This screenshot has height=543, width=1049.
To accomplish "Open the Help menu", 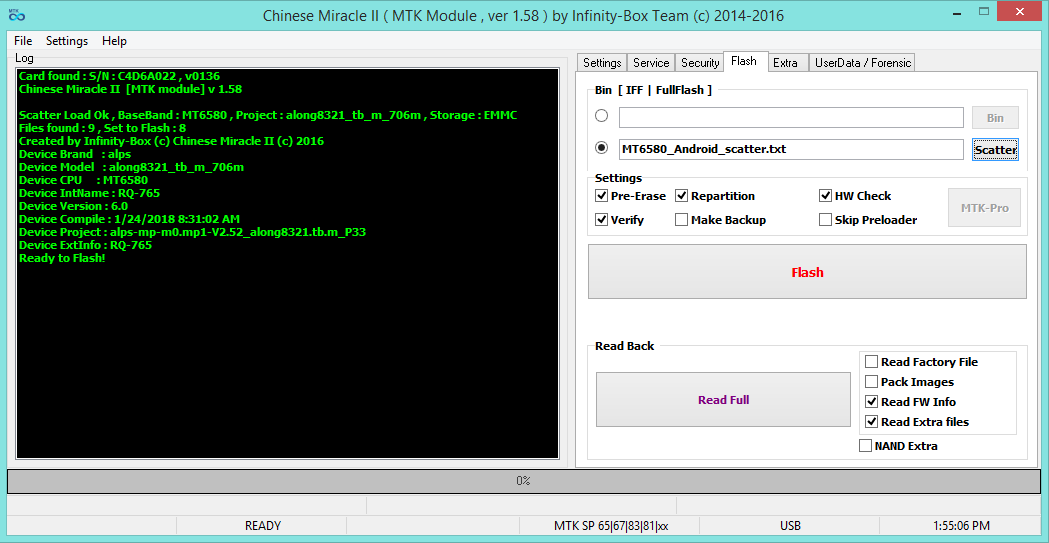I will click(114, 41).
